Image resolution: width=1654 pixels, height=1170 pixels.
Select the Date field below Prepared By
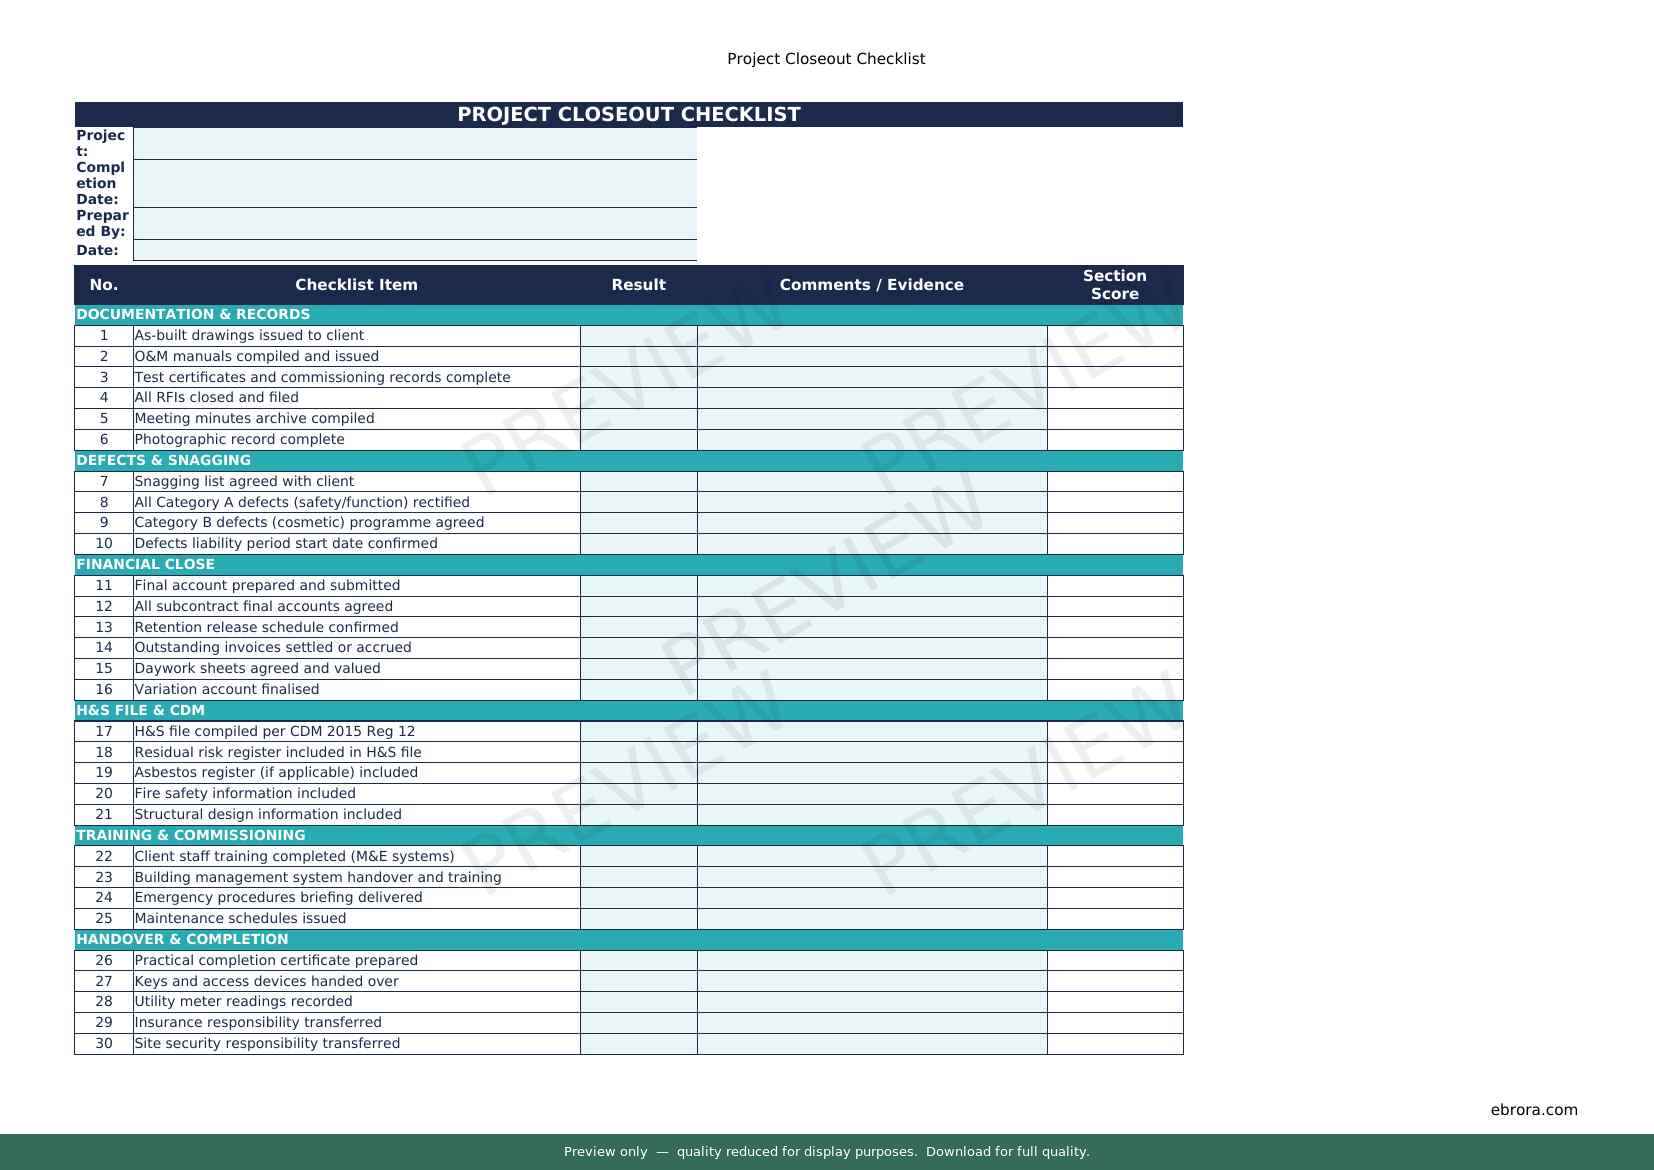coord(415,250)
